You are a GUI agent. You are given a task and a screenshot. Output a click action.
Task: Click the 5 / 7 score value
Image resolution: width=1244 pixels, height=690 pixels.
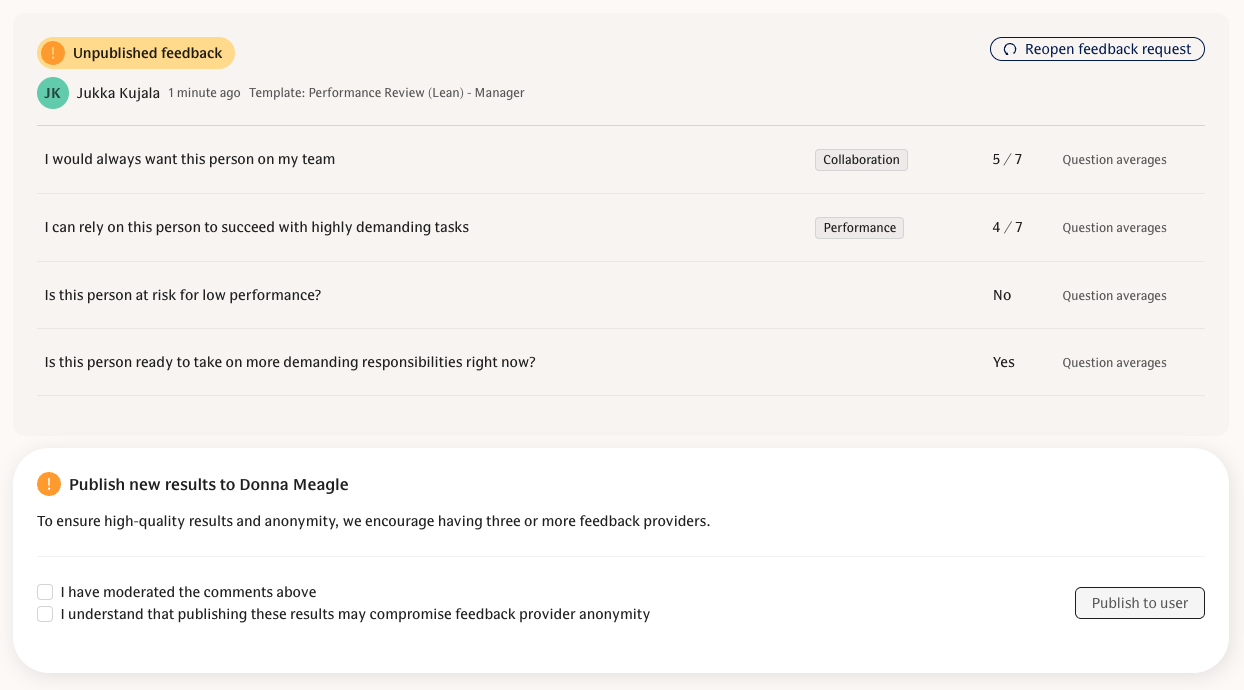1006,159
